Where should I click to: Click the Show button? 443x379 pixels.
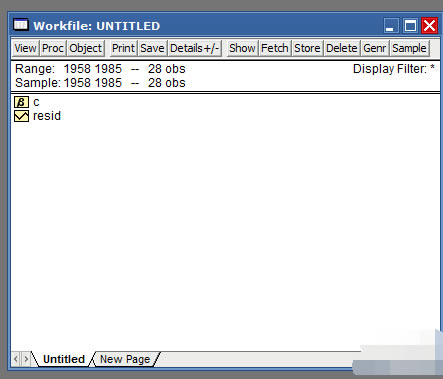tap(242, 48)
